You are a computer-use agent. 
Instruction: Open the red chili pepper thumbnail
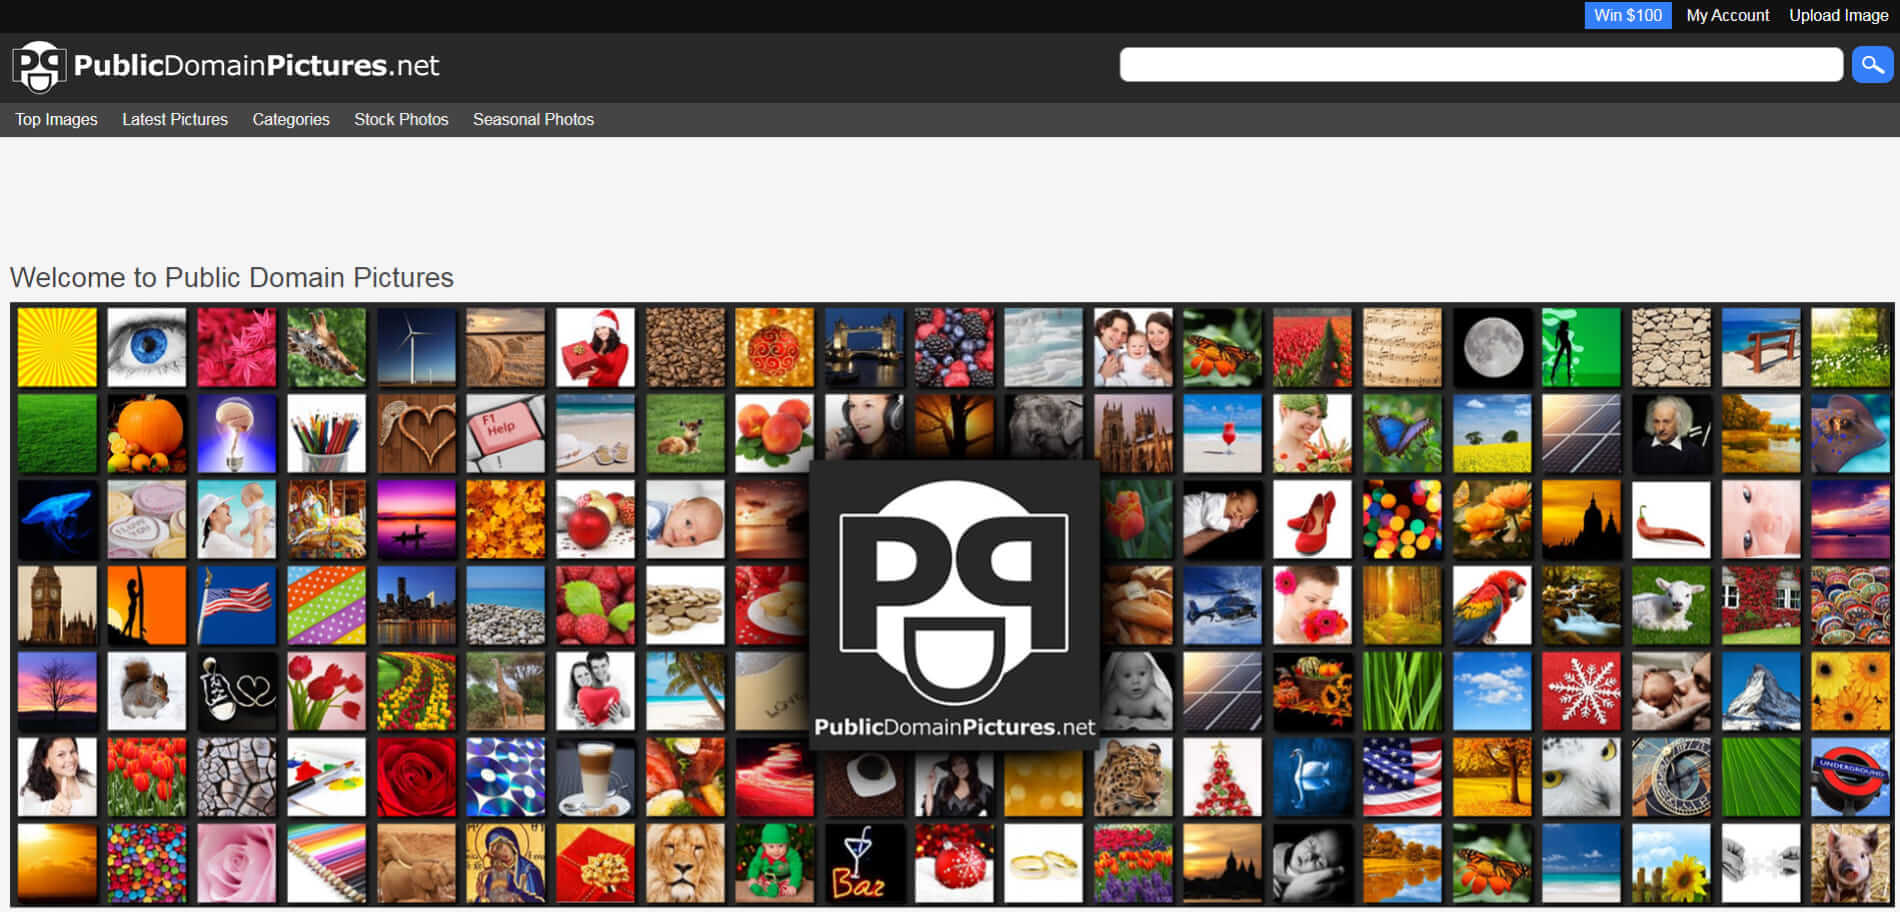(x=1671, y=519)
